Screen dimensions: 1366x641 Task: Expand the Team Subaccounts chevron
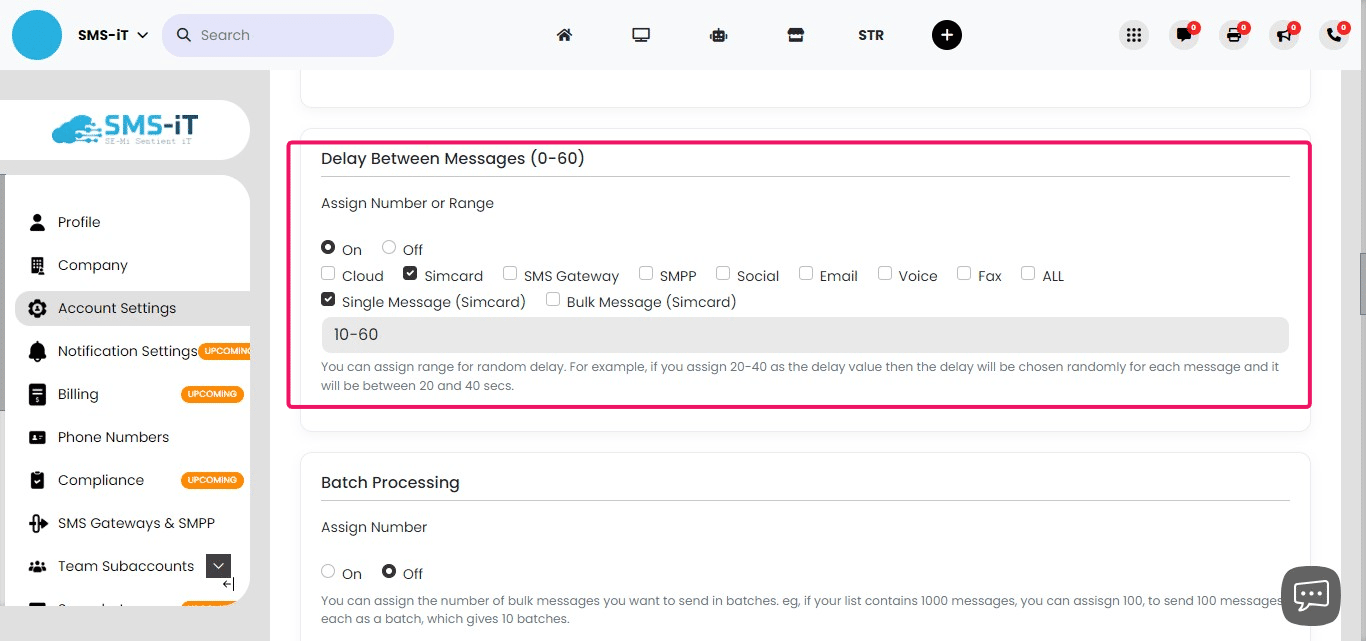pyautogui.click(x=218, y=565)
